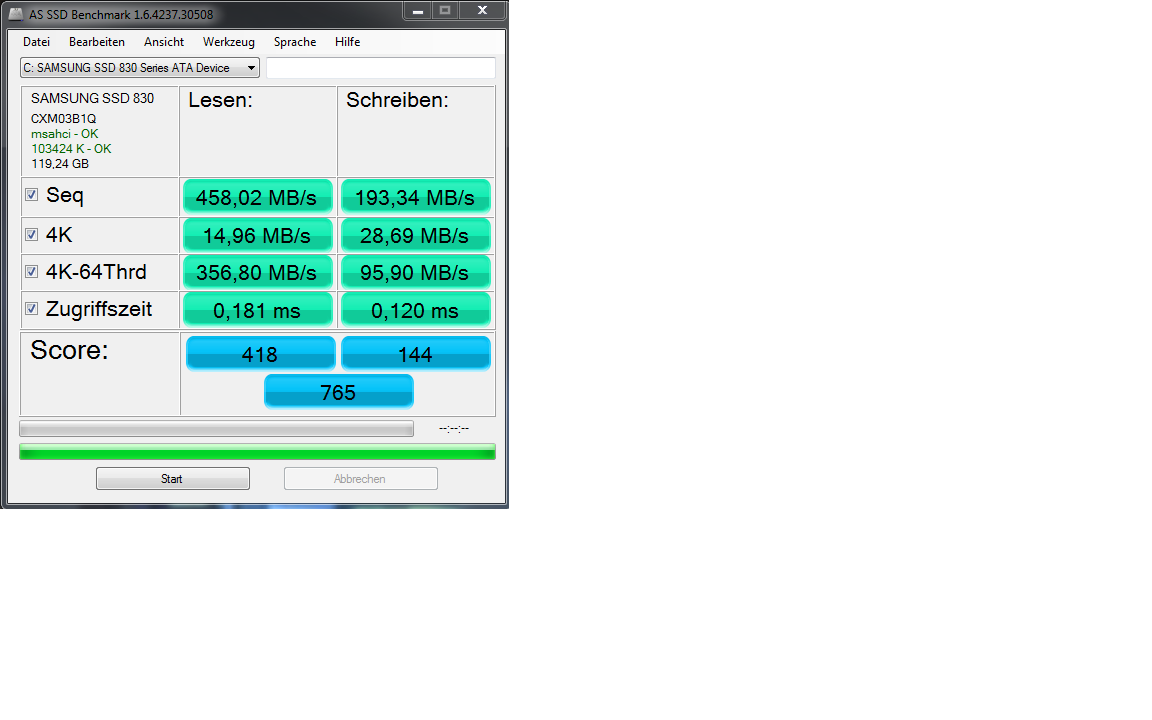The height and width of the screenshot is (720, 1152).
Task: Click the 119,24 GB capacity text
Action: (x=60, y=164)
